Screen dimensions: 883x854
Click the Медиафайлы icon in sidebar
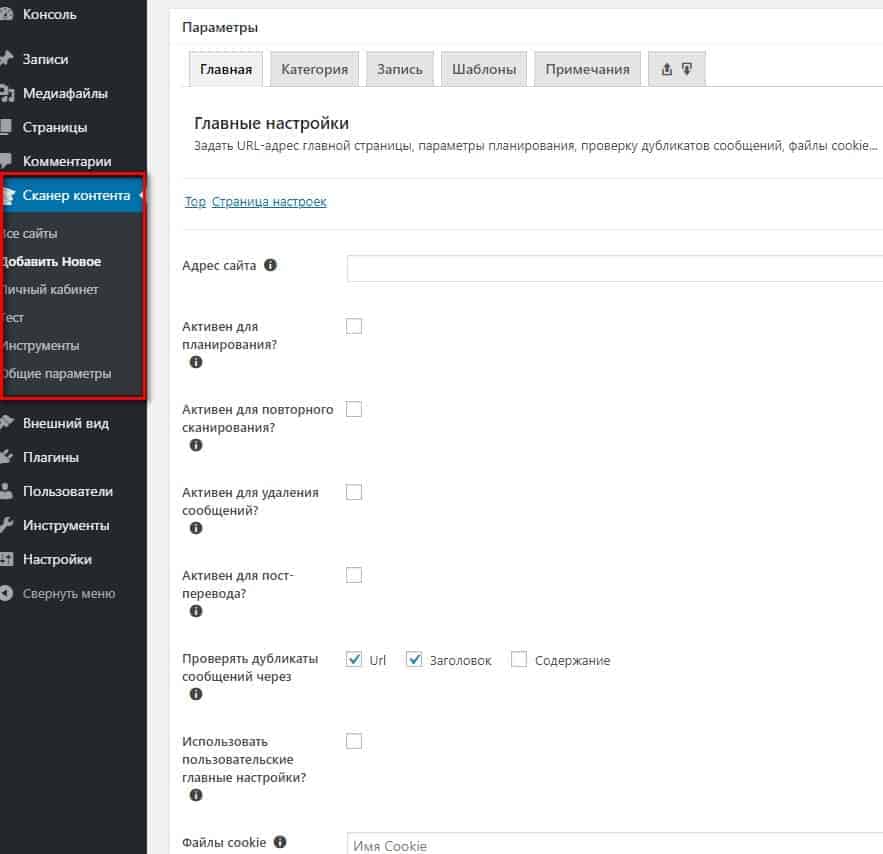click(7, 94)
